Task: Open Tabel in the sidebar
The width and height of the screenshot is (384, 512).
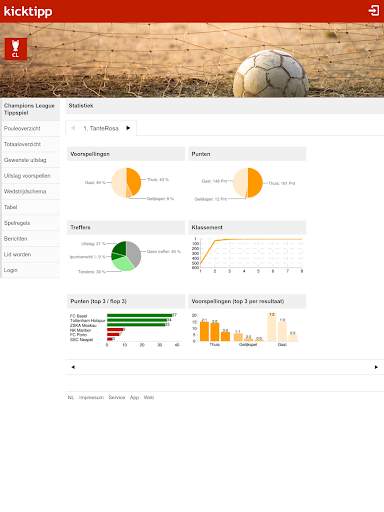Action: 30,207
